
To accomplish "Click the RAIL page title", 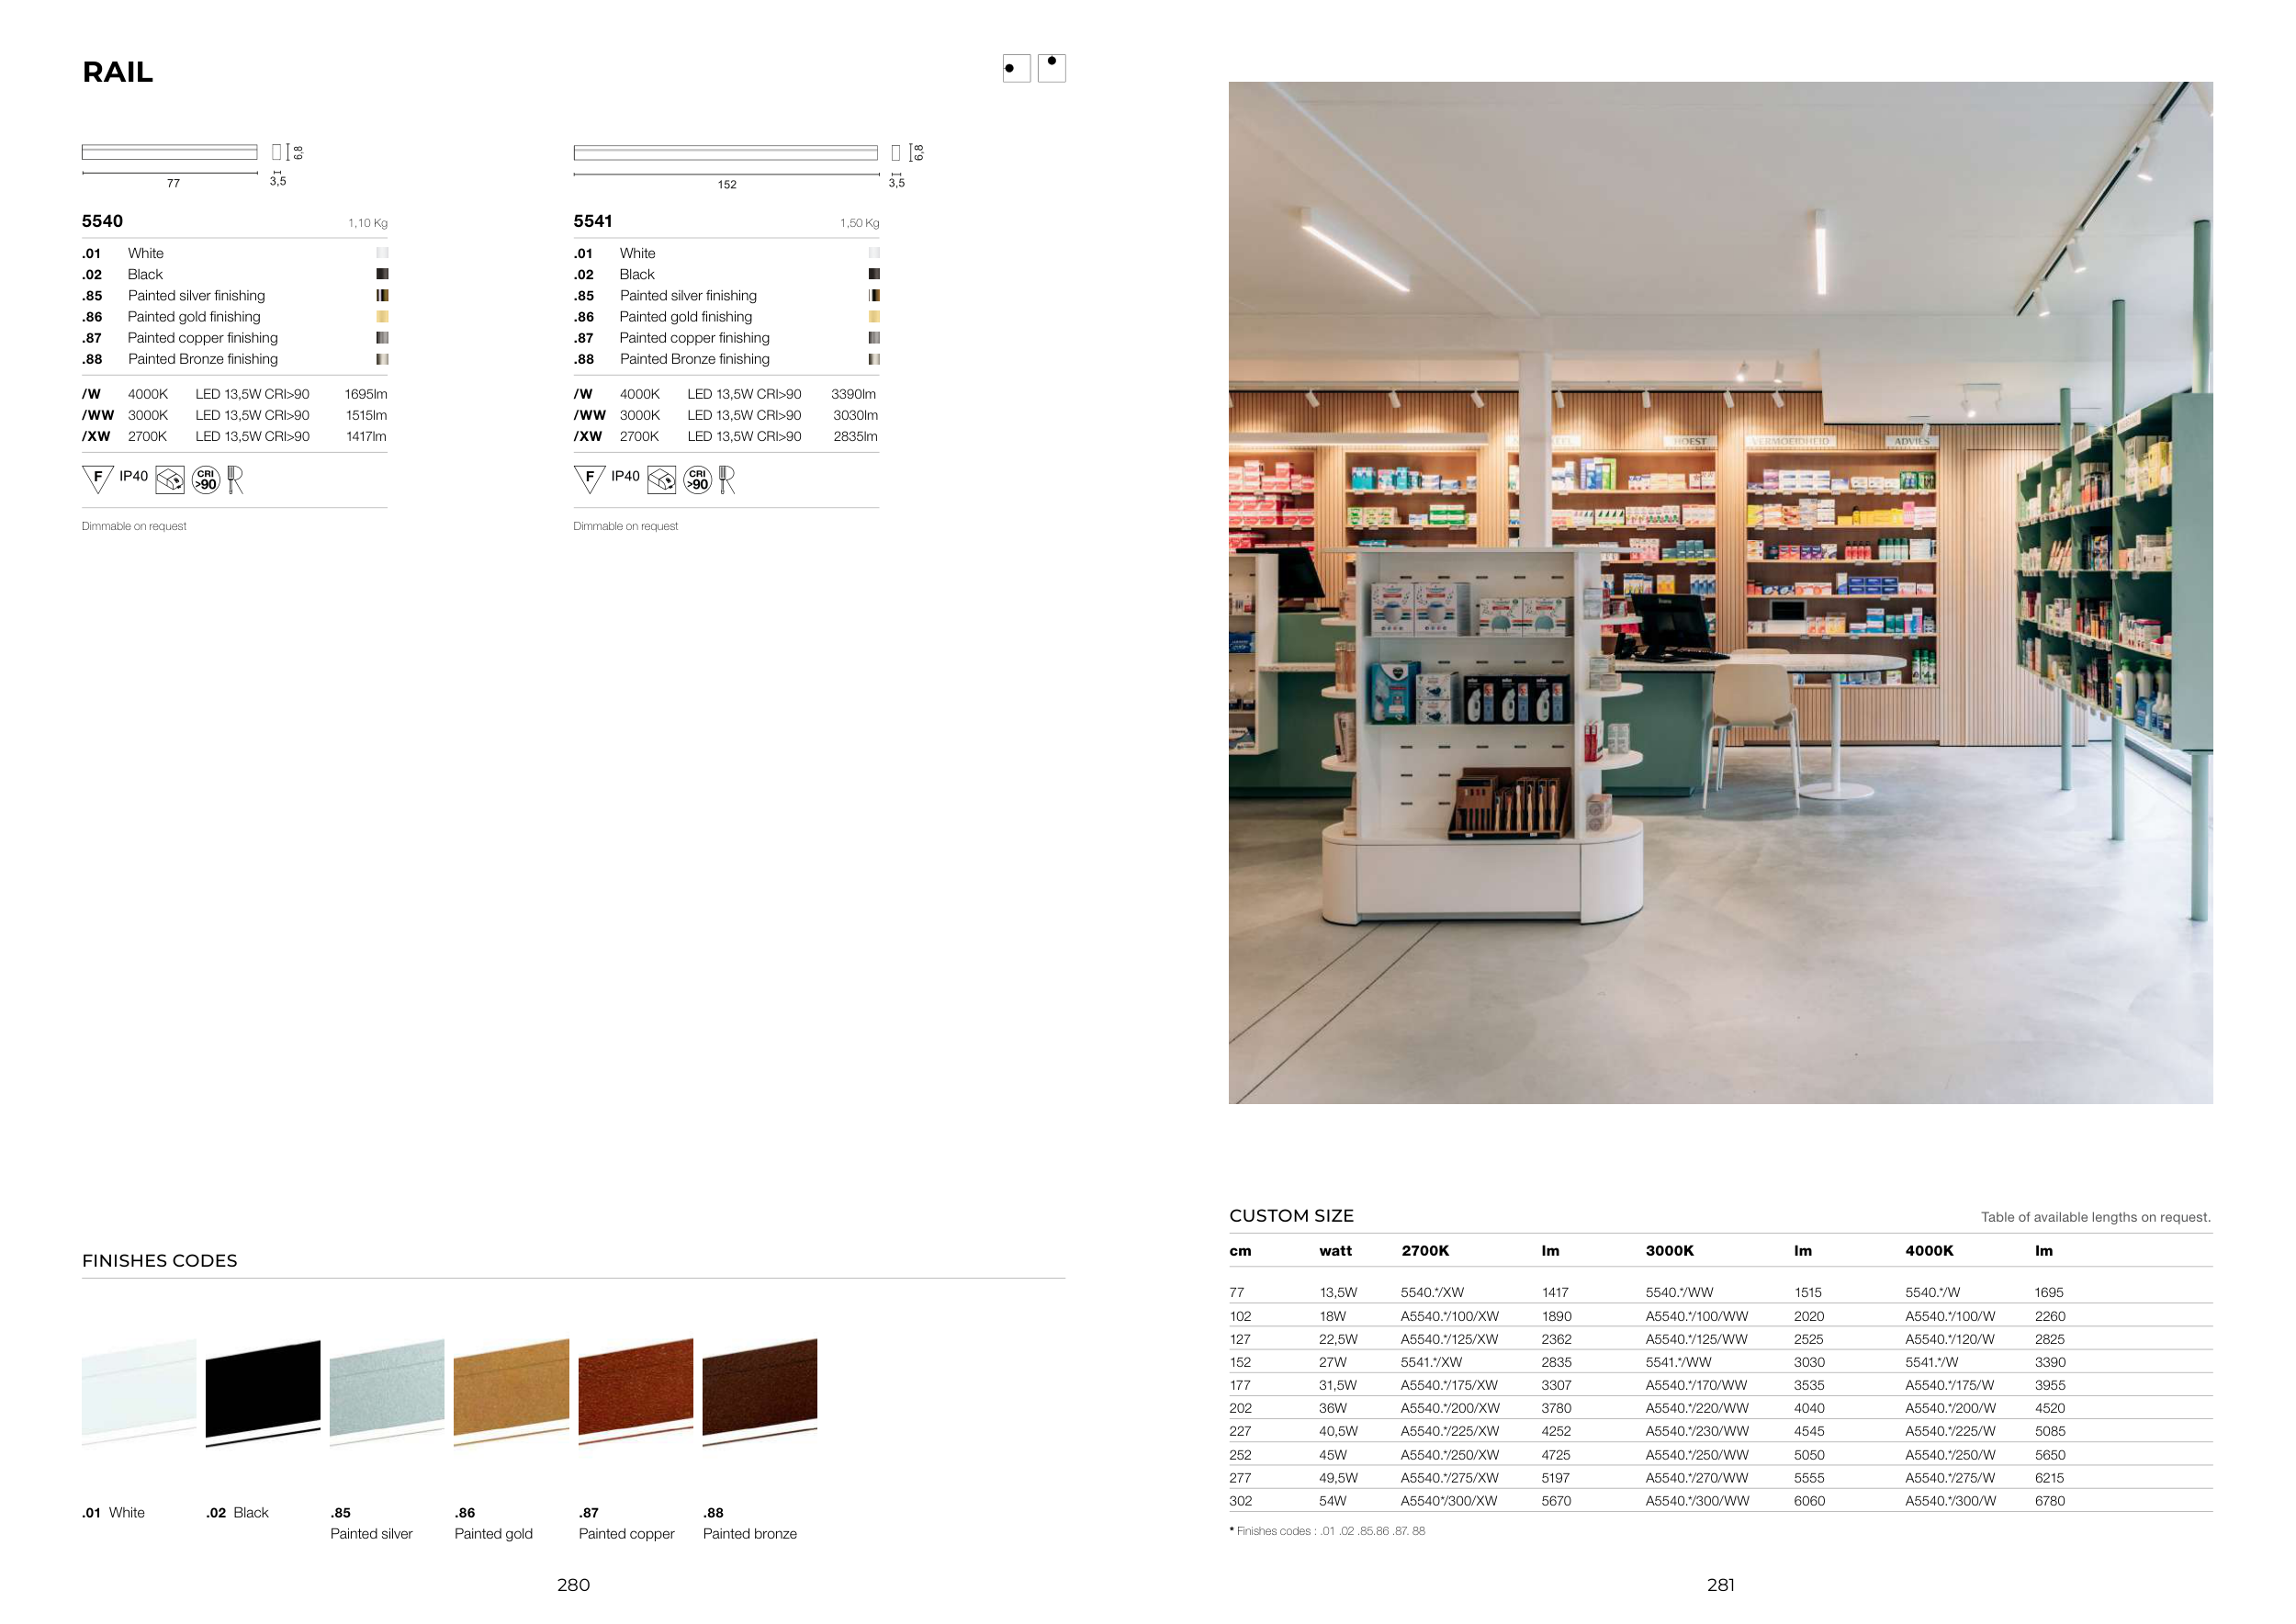I will tap(117, 72).
